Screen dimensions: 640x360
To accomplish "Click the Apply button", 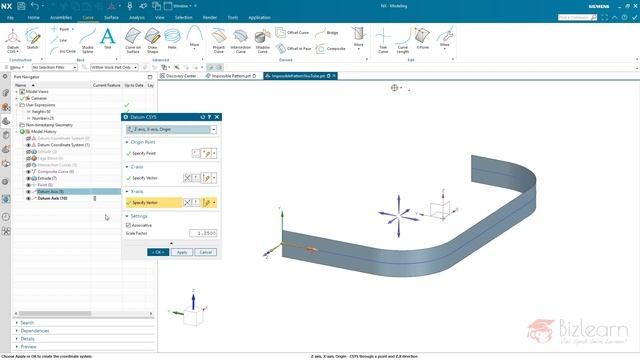I will (182, 252).
